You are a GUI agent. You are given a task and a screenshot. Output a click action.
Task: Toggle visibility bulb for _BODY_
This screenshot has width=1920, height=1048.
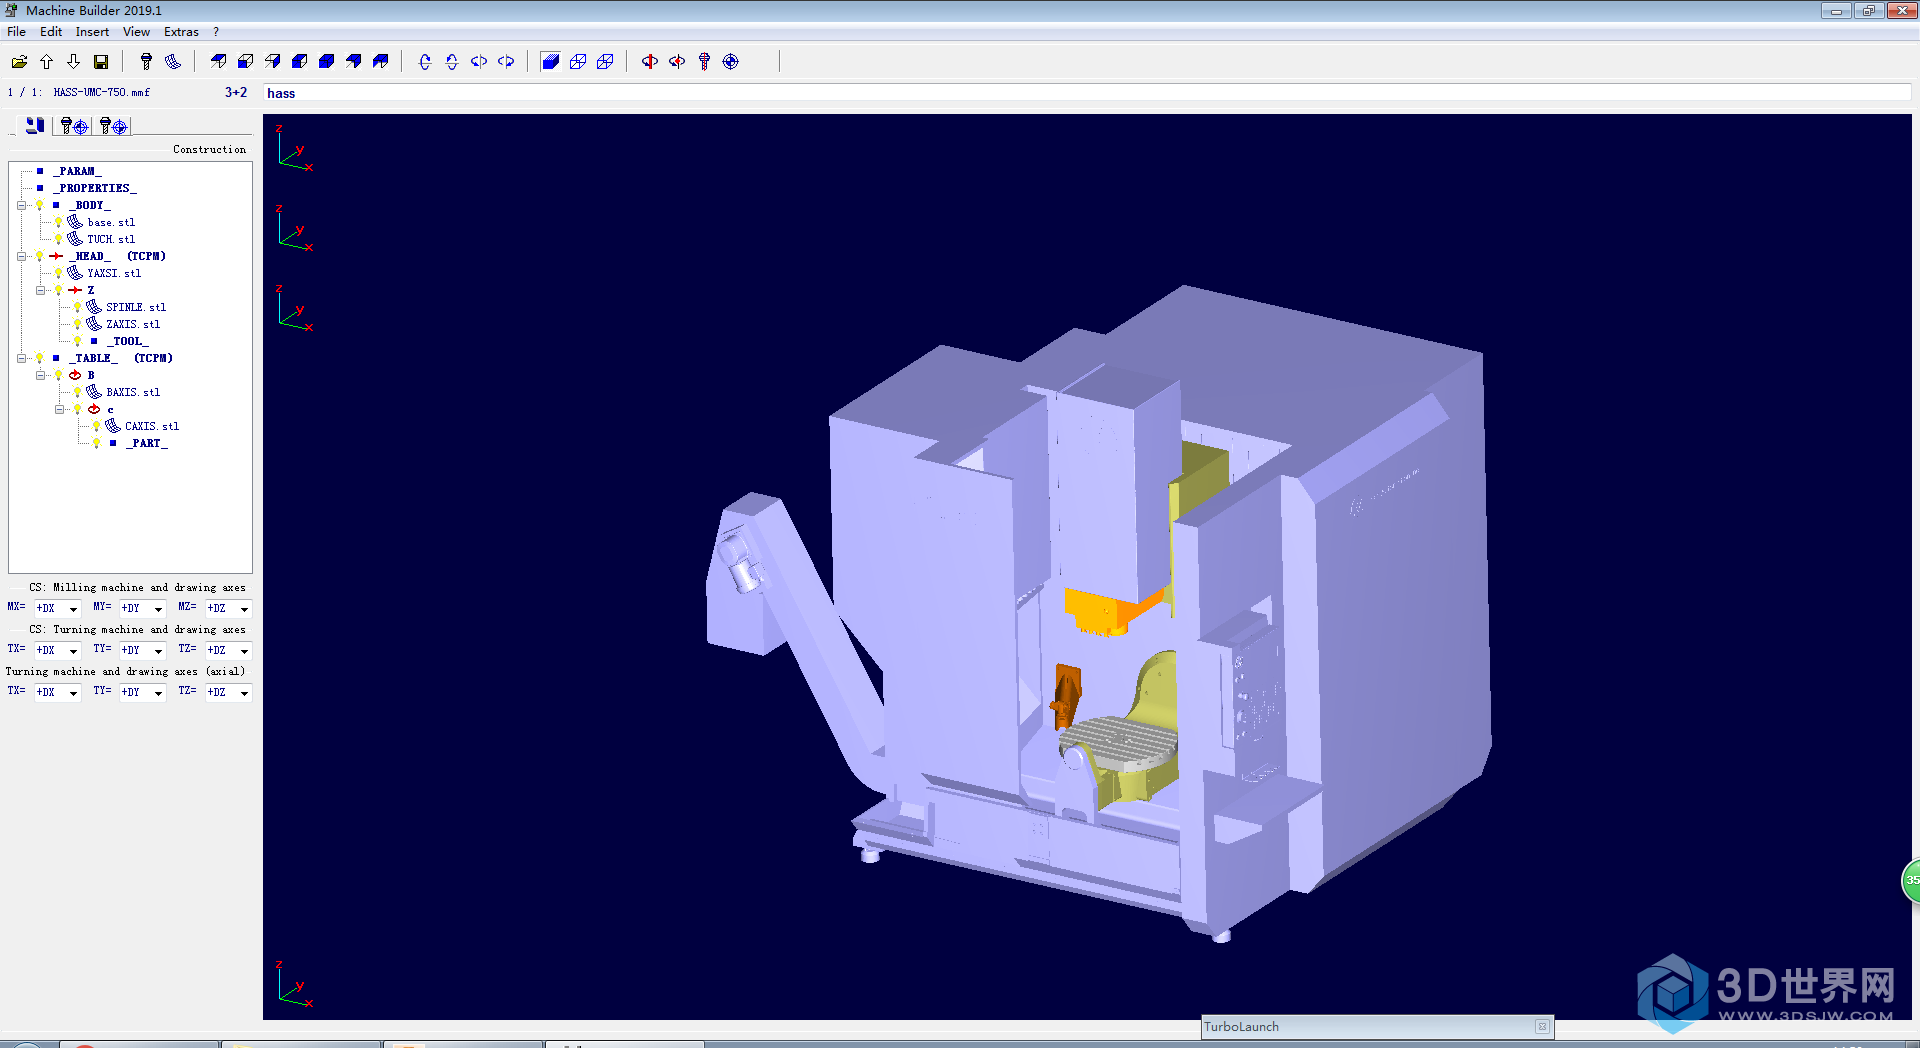(40, 205)
